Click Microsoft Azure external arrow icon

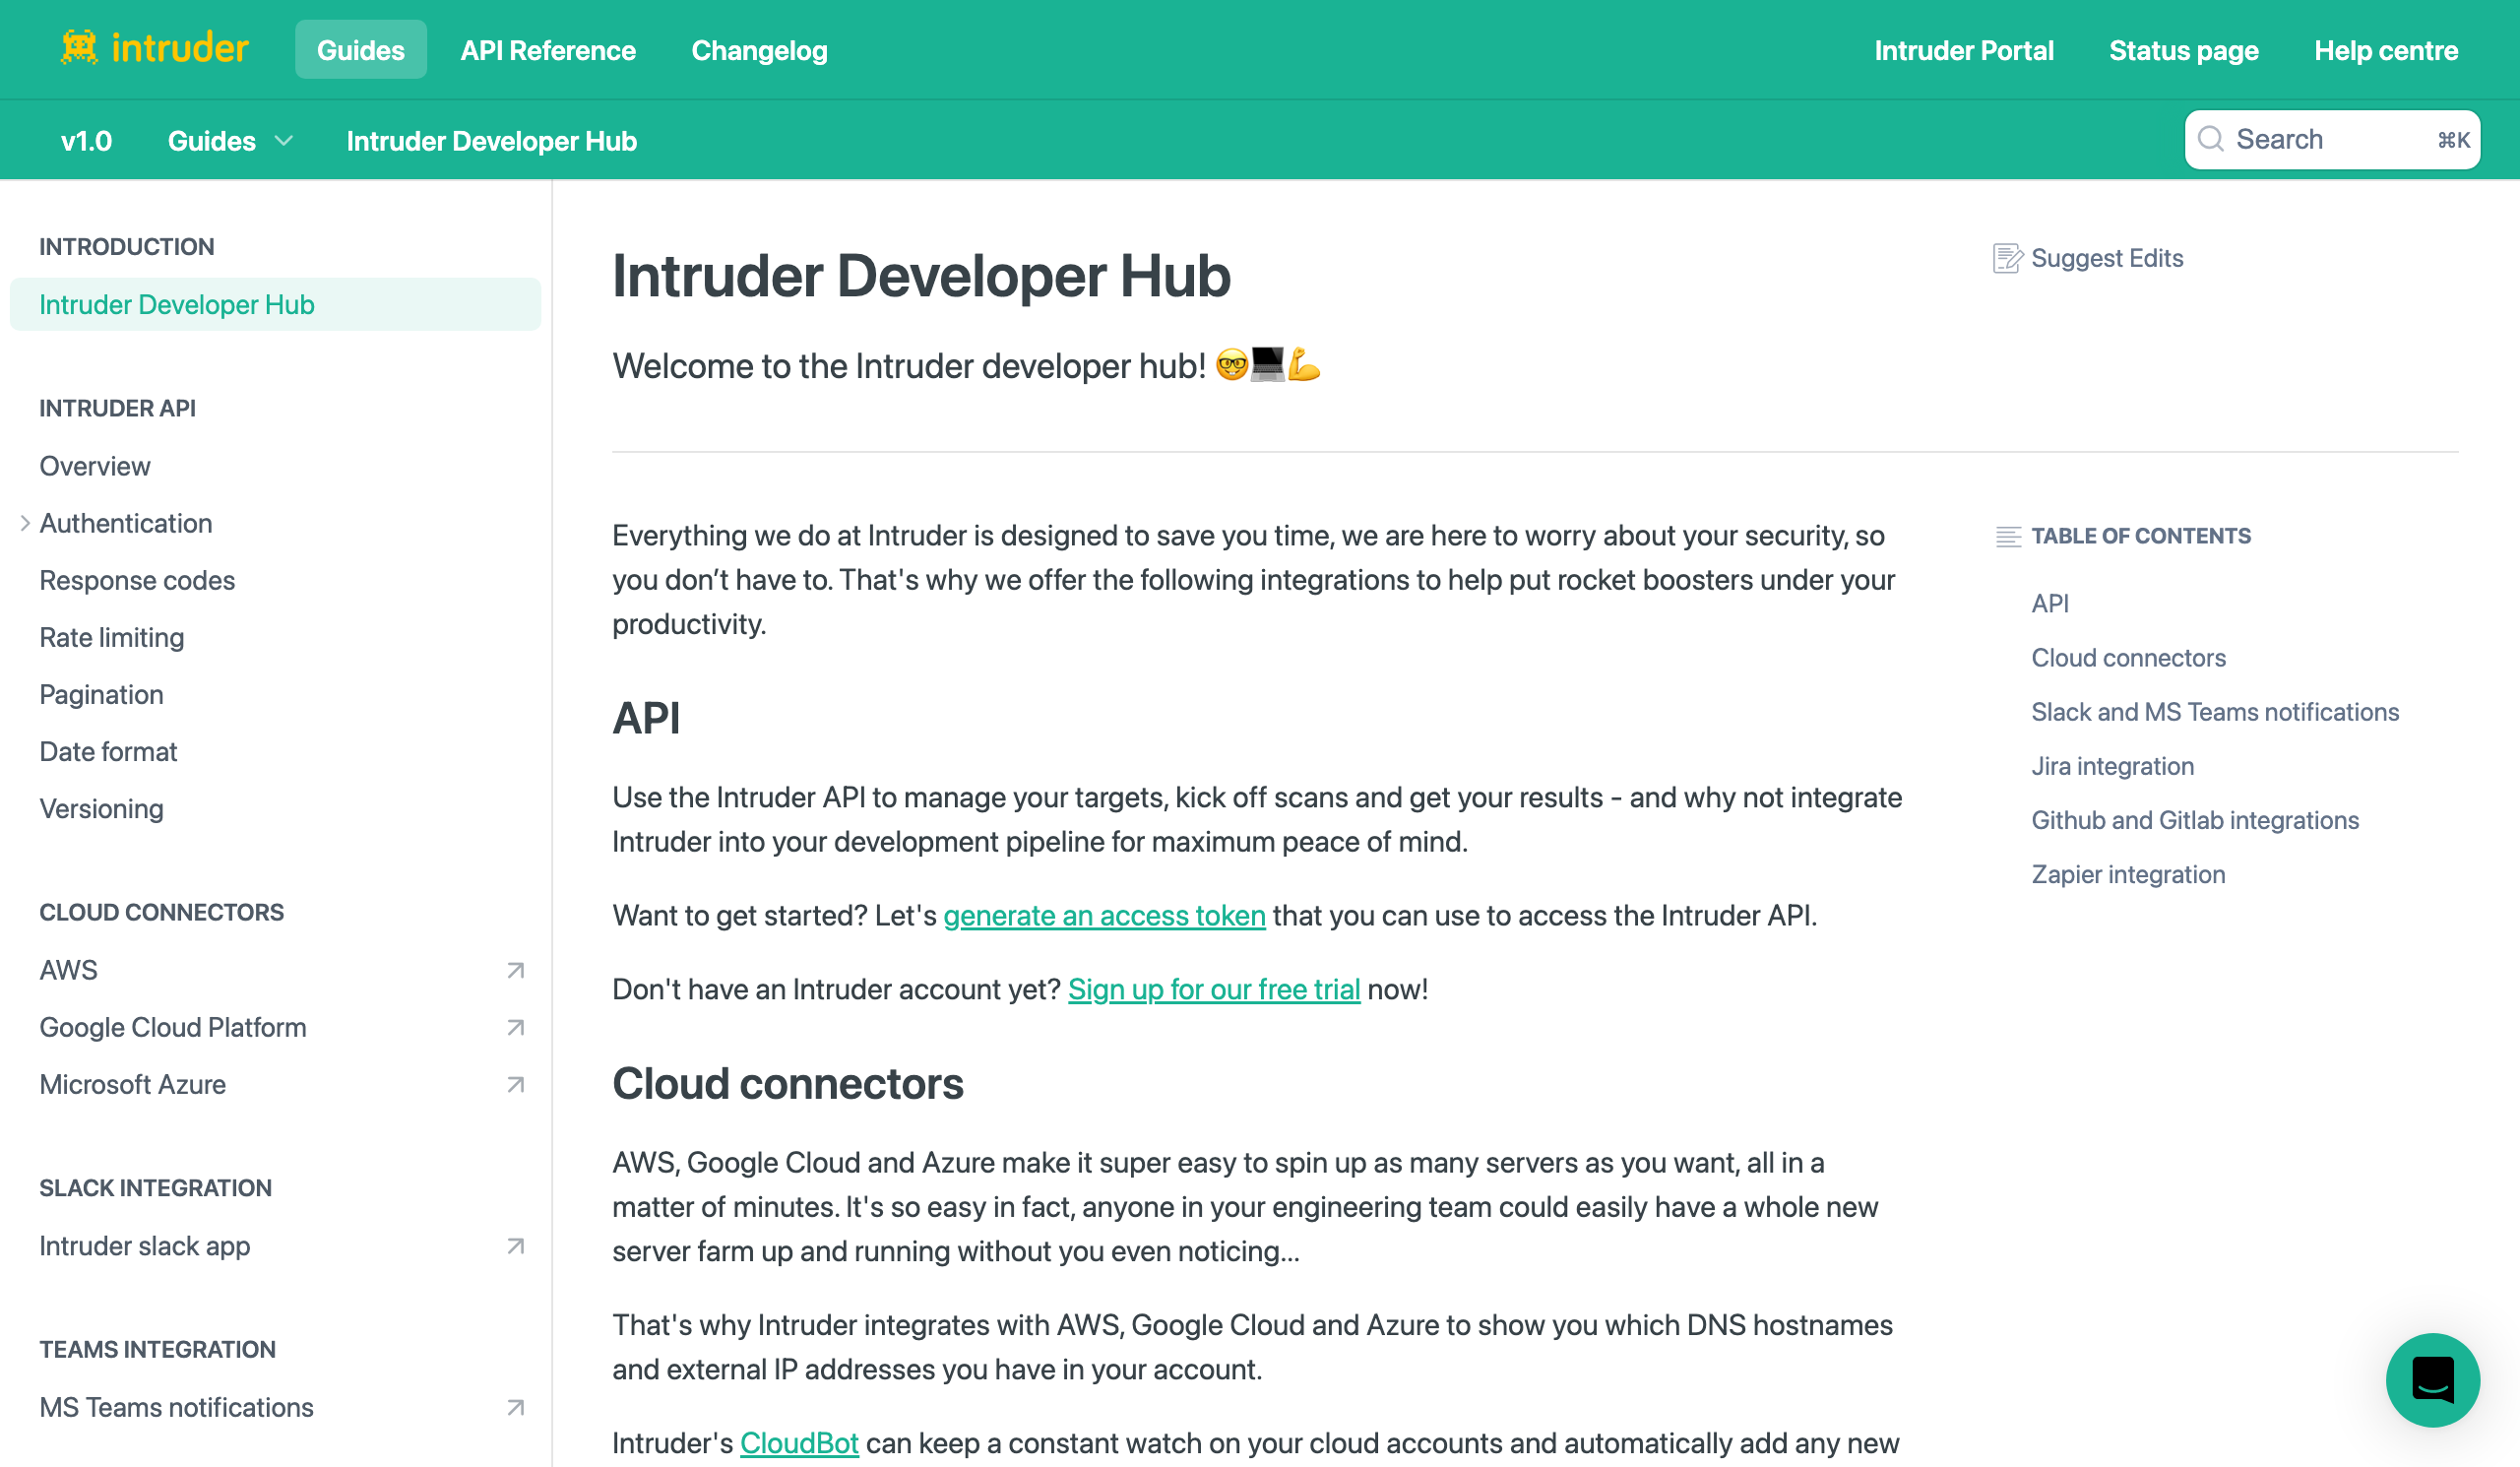tap(516, 1084)
